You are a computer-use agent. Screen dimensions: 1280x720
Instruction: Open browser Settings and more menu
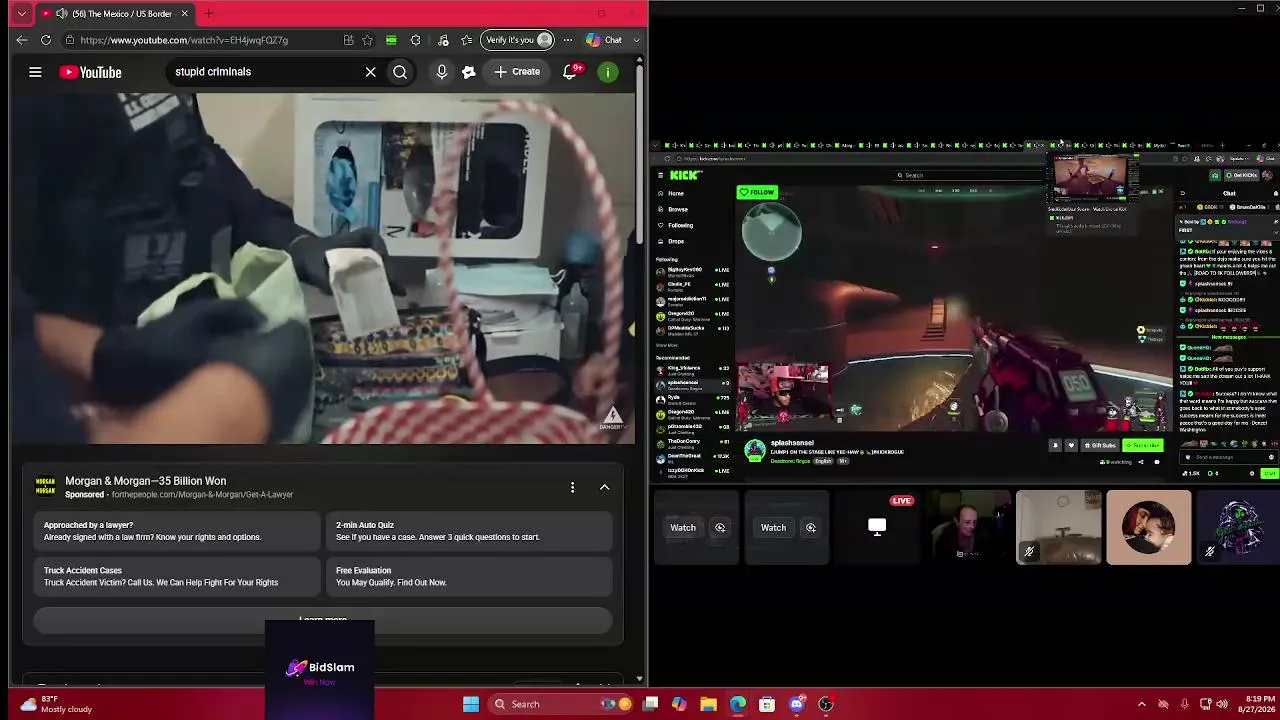(x=567, y=40)
